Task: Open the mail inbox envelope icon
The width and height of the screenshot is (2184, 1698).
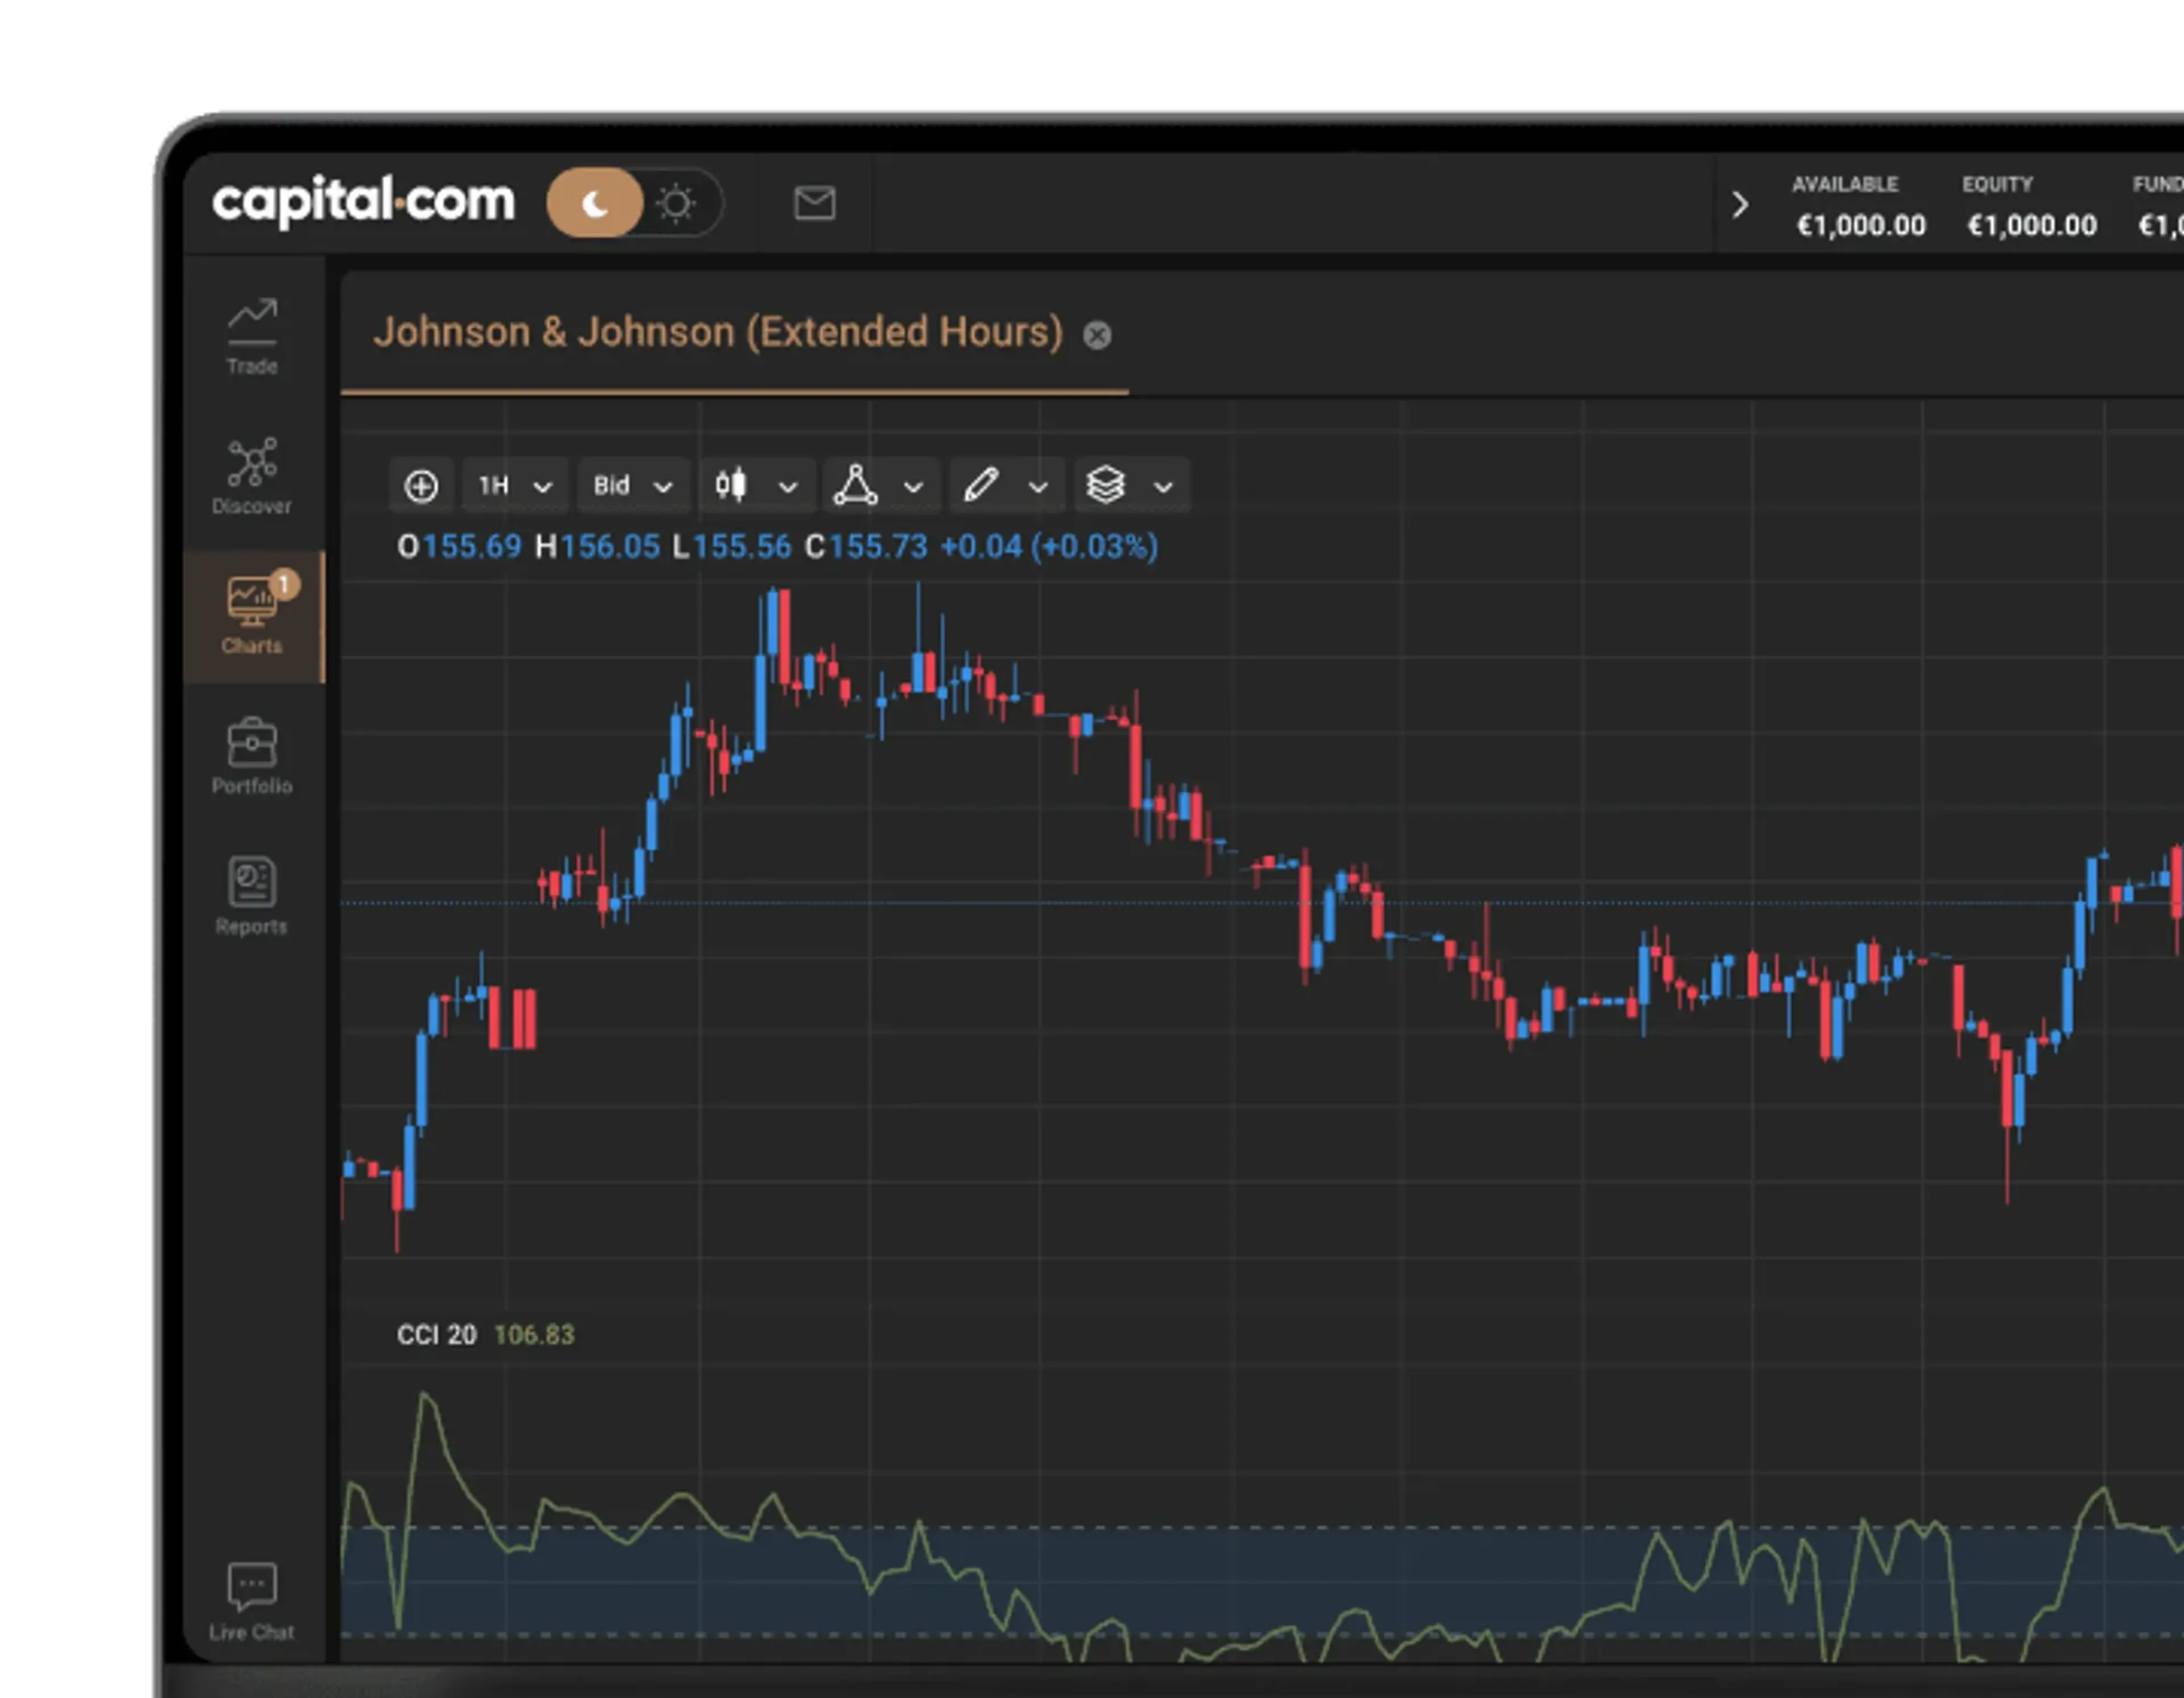Action: pyautogui.click(x=814, y=203)
